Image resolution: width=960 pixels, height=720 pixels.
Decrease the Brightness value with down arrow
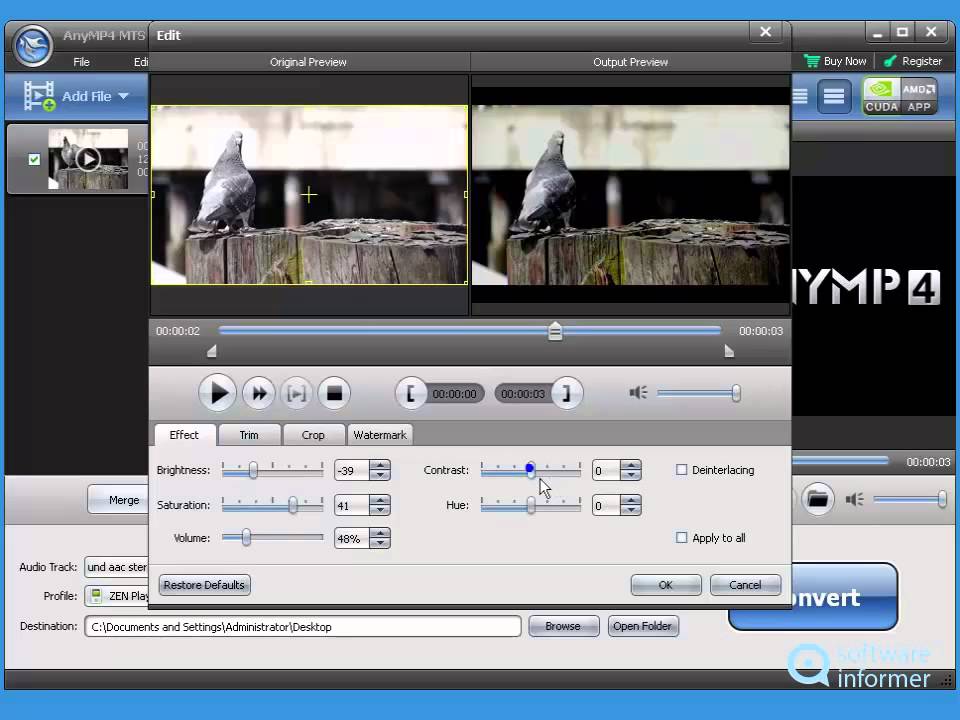pos(380,476)
